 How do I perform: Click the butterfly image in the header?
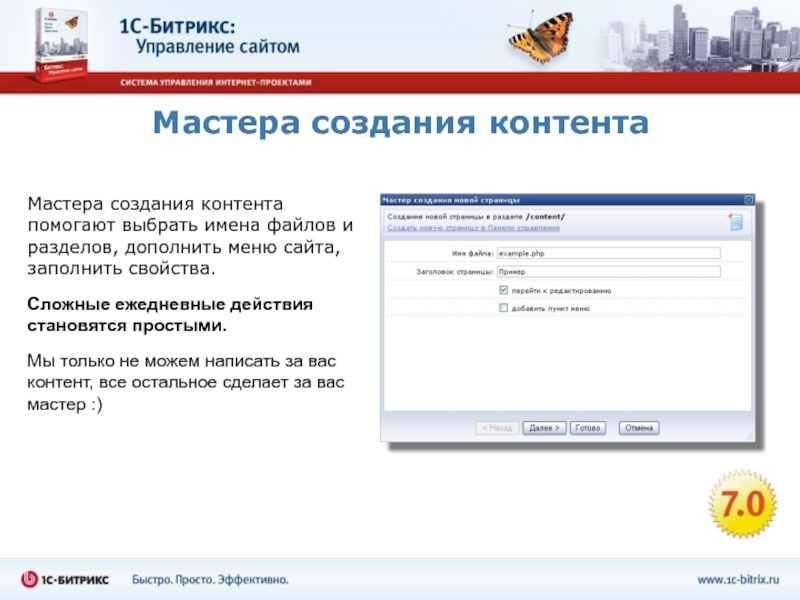point(541,36)
